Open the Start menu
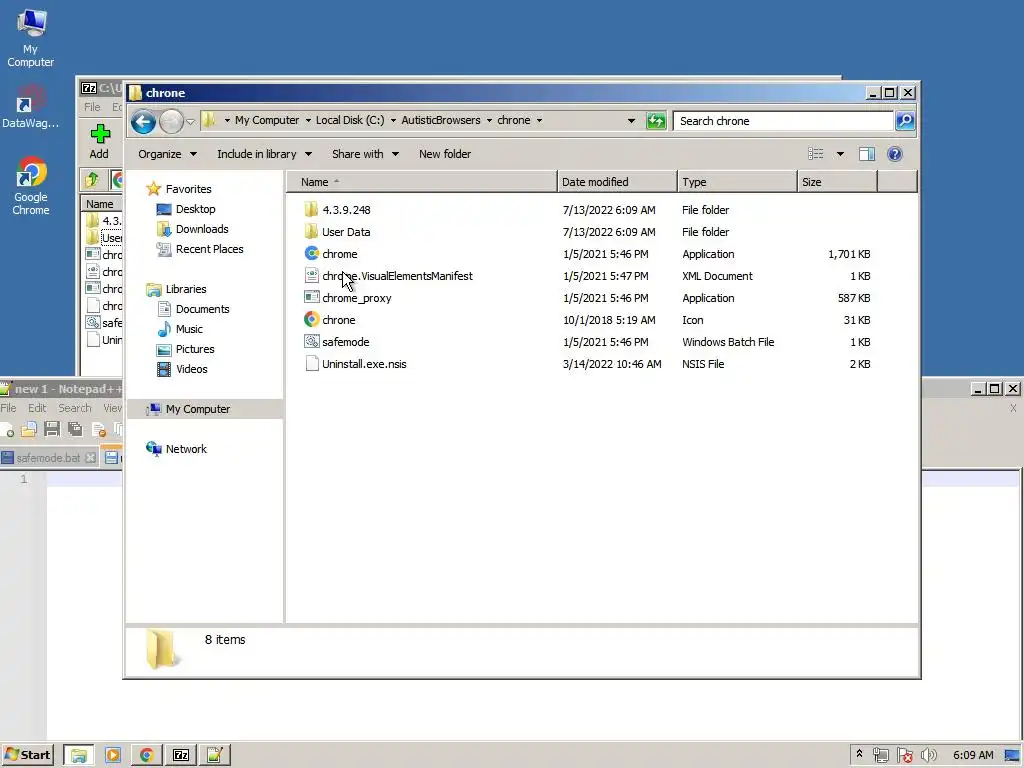Screen dimensions: 1024x768 click(x=27, y=755)
